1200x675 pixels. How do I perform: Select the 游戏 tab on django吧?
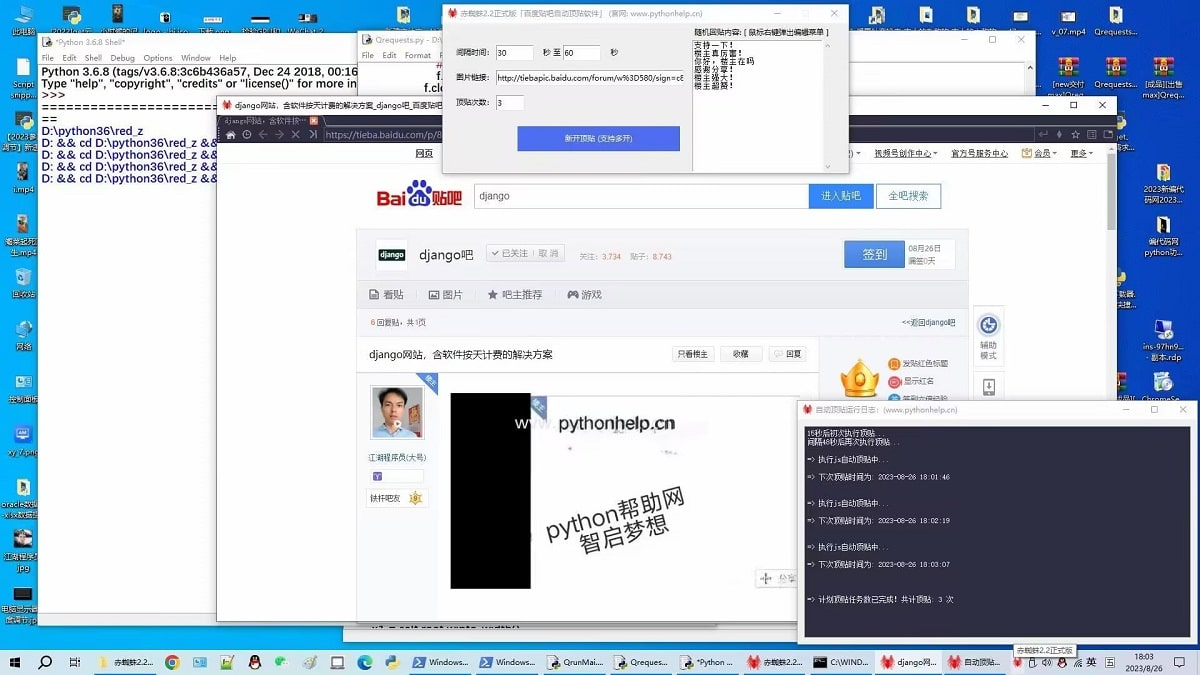585,295
